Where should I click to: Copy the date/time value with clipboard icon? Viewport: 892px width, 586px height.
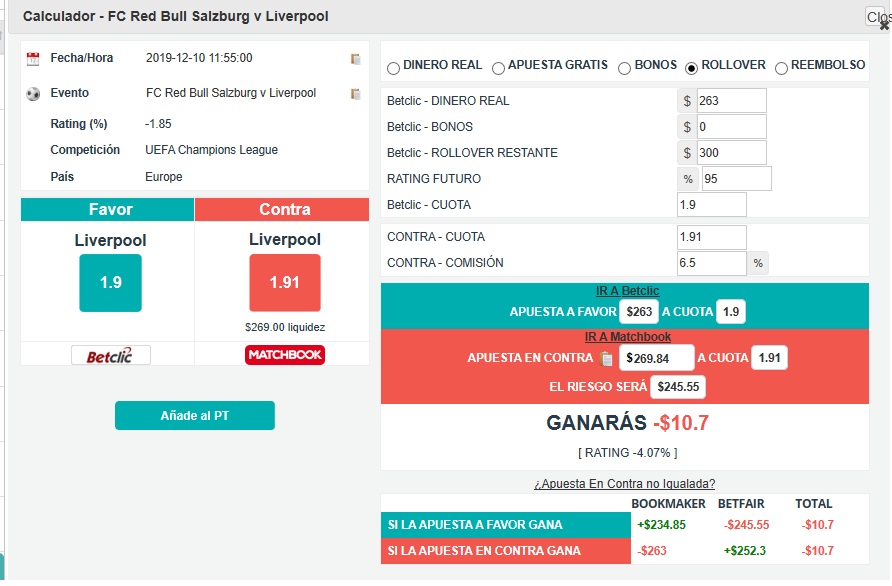pos(355,59)
